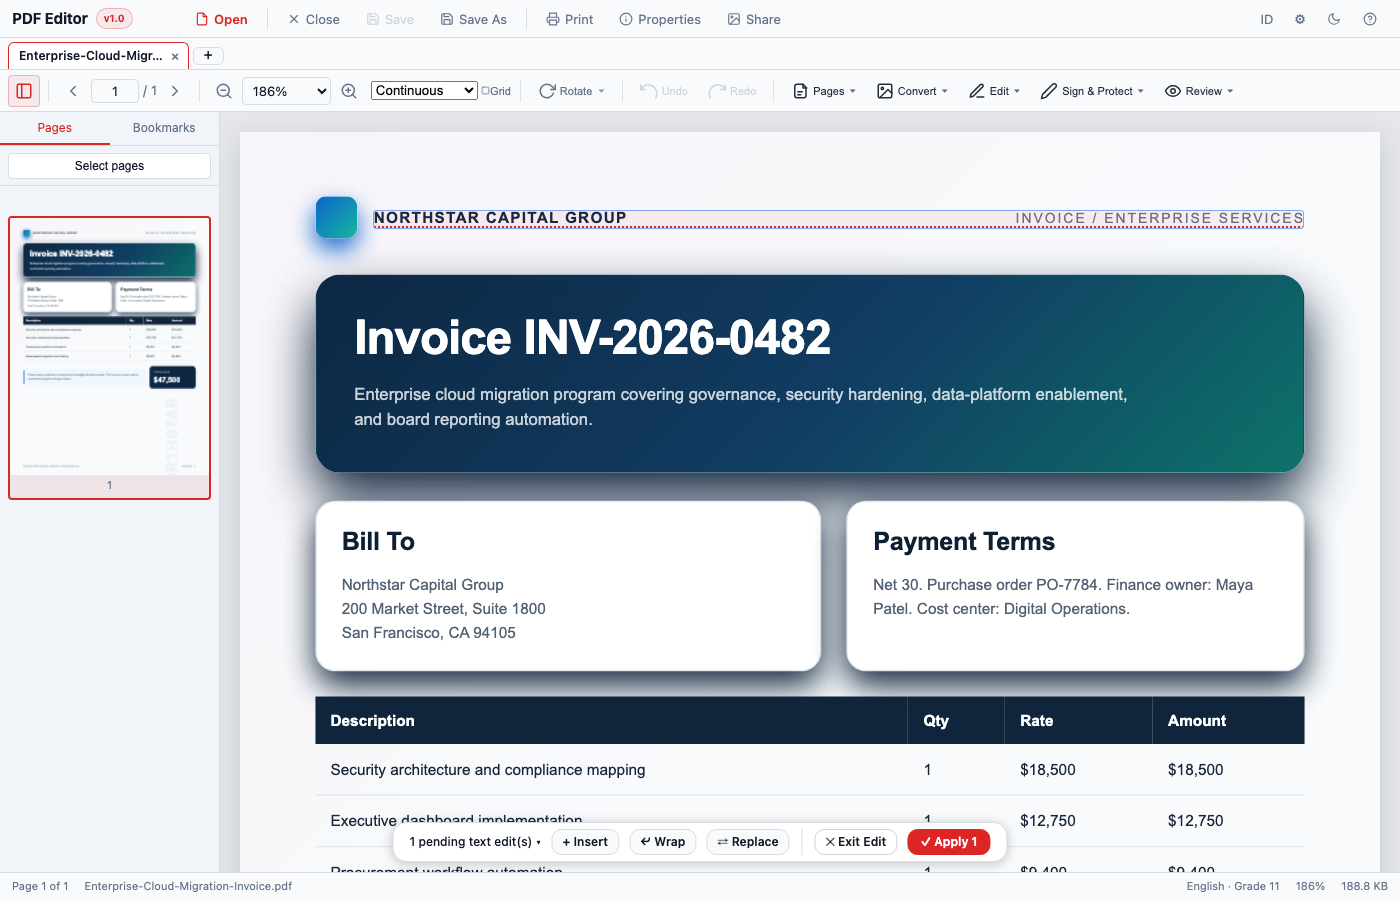Click the Print button
Viewport: 1400px width, 900px height.
click(570, 19)
